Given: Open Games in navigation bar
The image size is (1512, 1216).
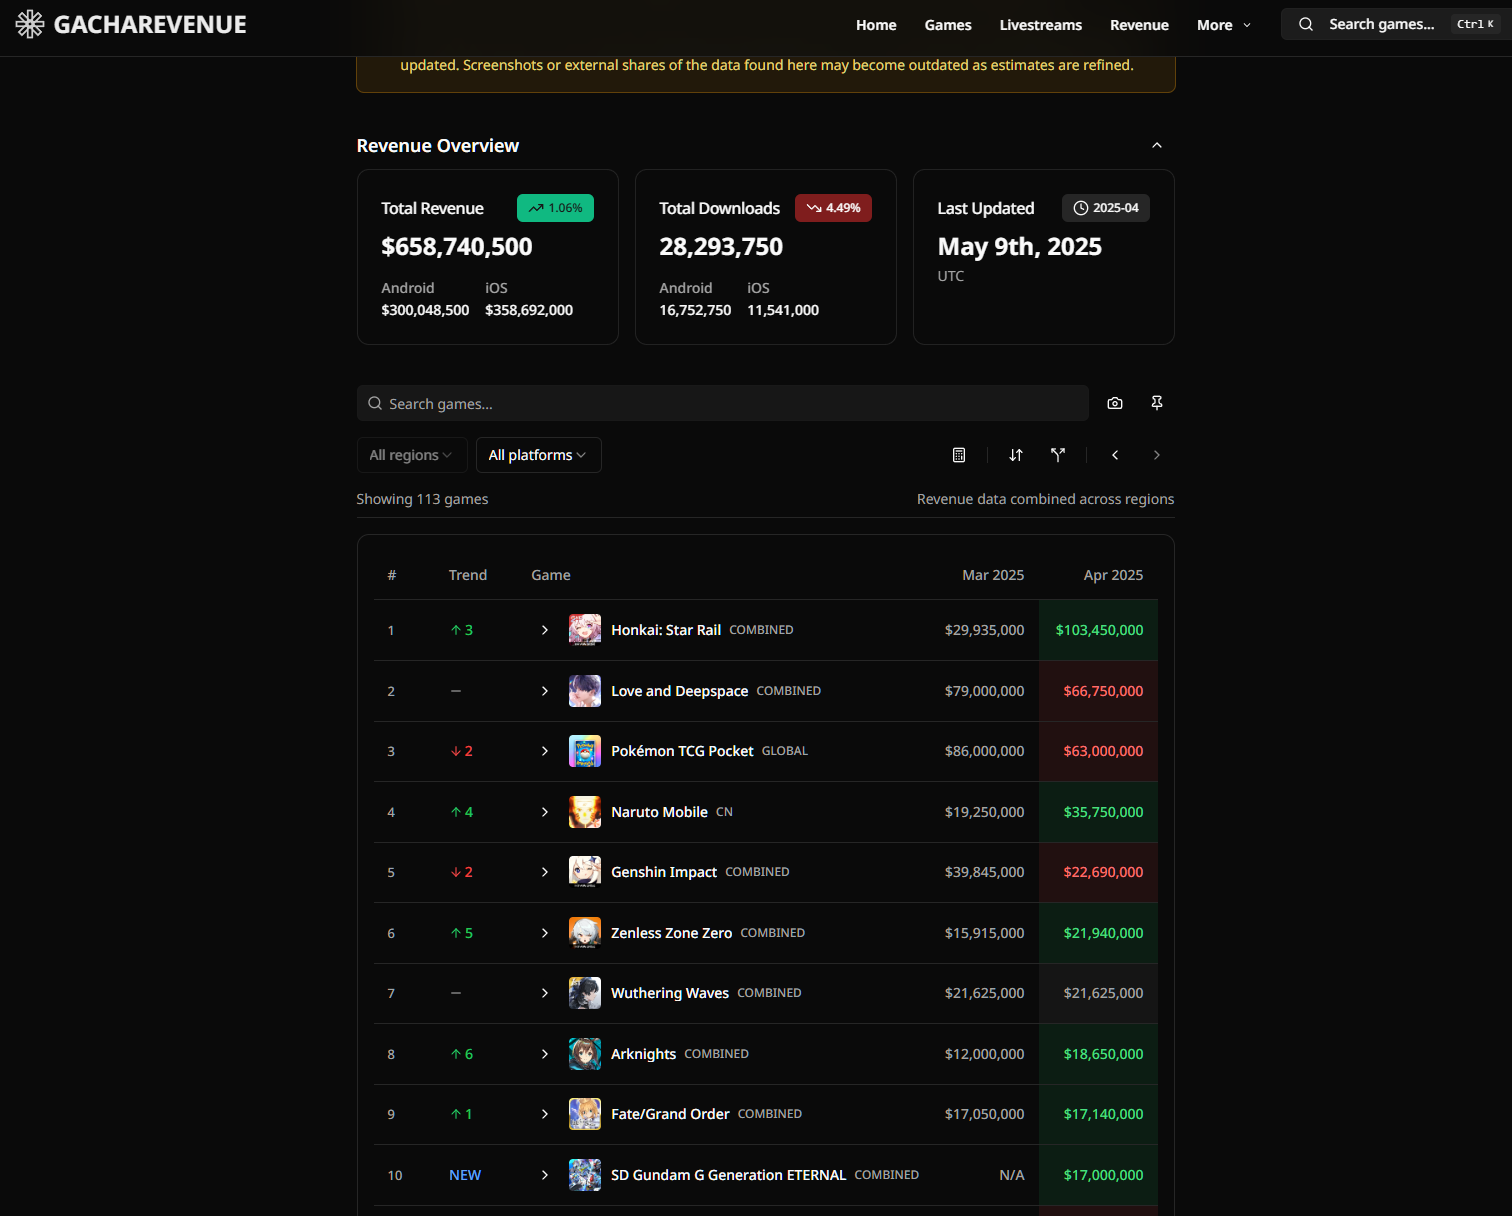Looking at the screenshot, I should tap(948, 25).
